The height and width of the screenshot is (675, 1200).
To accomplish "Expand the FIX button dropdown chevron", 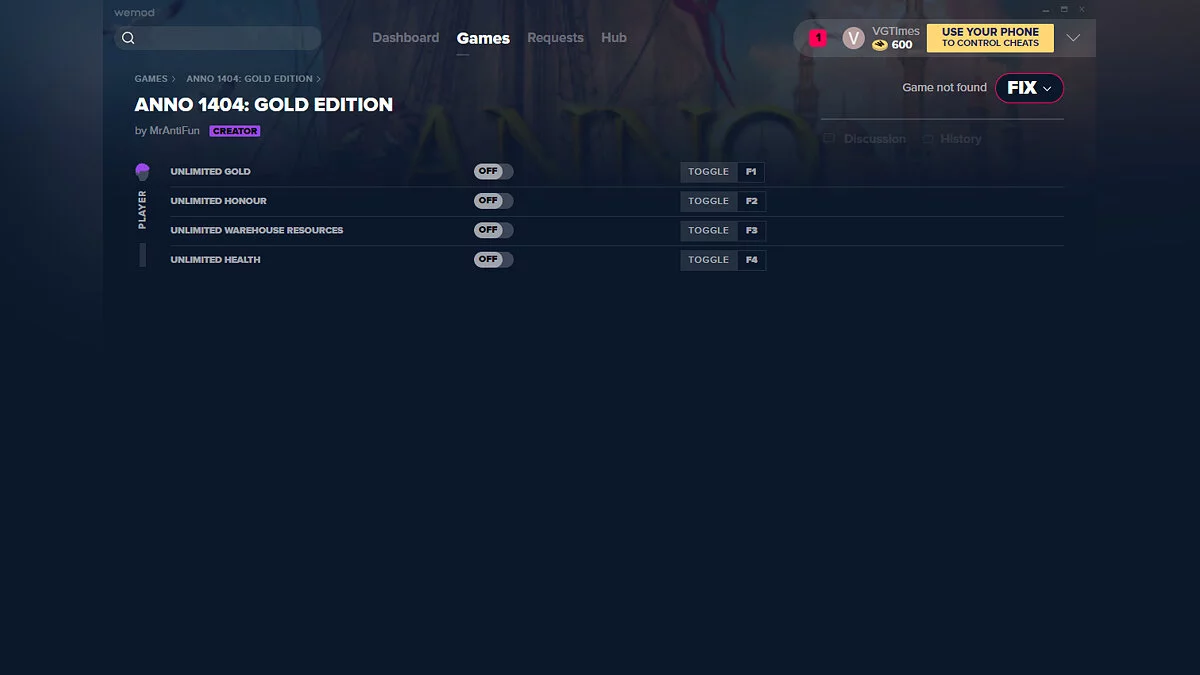I will pyautogui.click(x=1046, y=88).
